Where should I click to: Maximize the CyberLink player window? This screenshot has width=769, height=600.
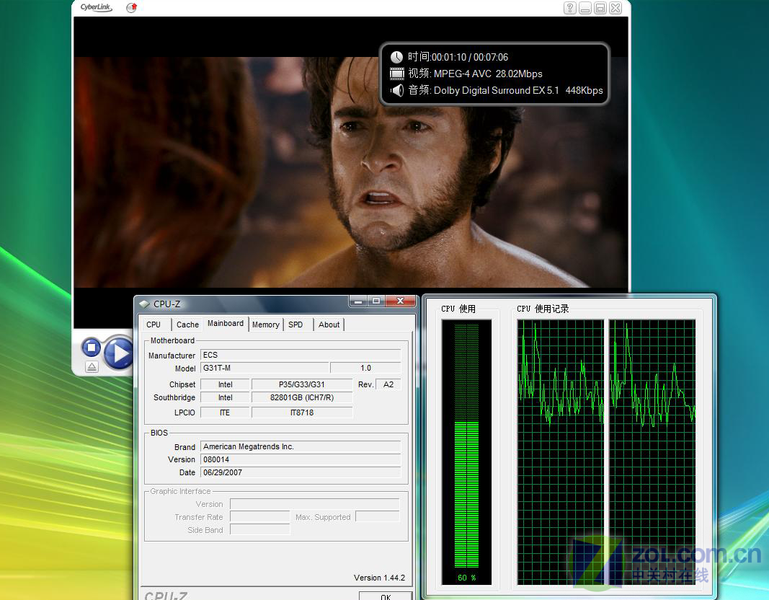[x=600, y=8]
